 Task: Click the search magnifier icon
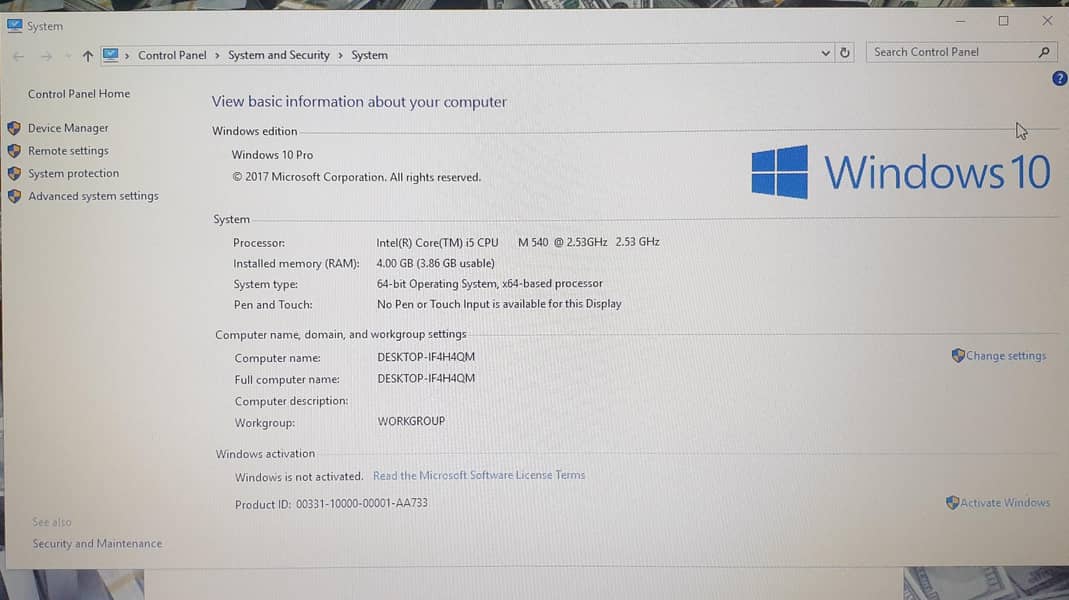[x=1044, y=52]
